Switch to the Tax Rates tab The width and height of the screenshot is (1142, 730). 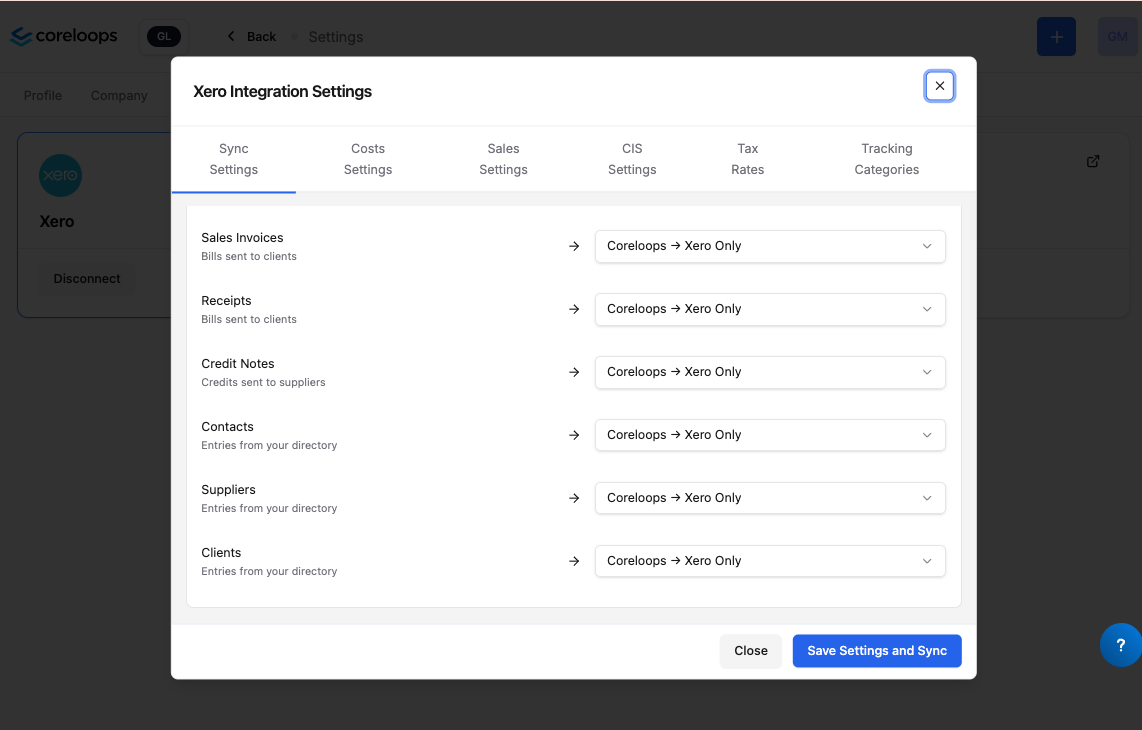pyautogui.click(x=747, y=159)
